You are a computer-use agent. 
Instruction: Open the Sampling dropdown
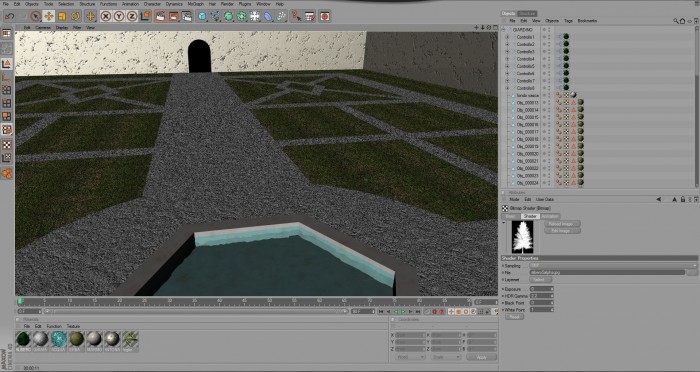[x=613, y=266]
